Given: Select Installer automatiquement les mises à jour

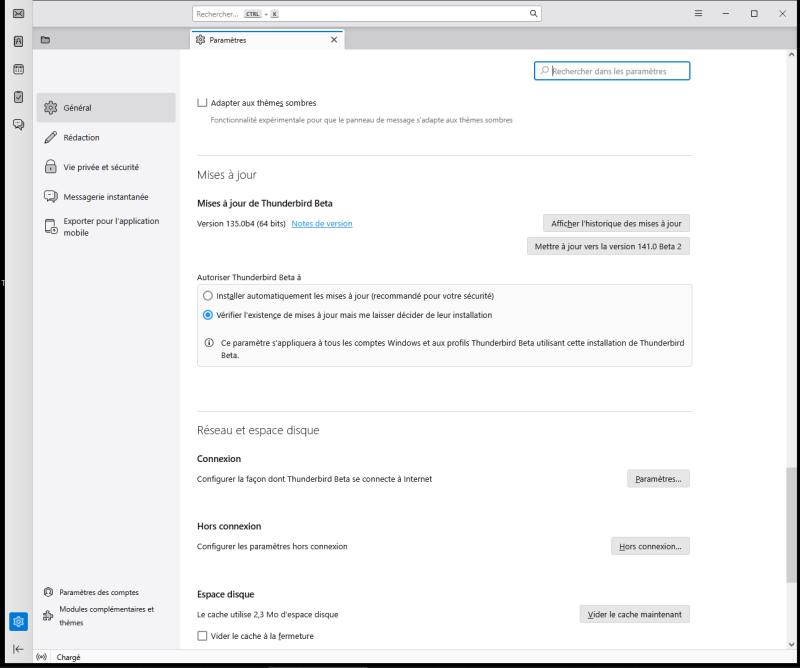Looking at the screenshot, I should click(208, 296).
